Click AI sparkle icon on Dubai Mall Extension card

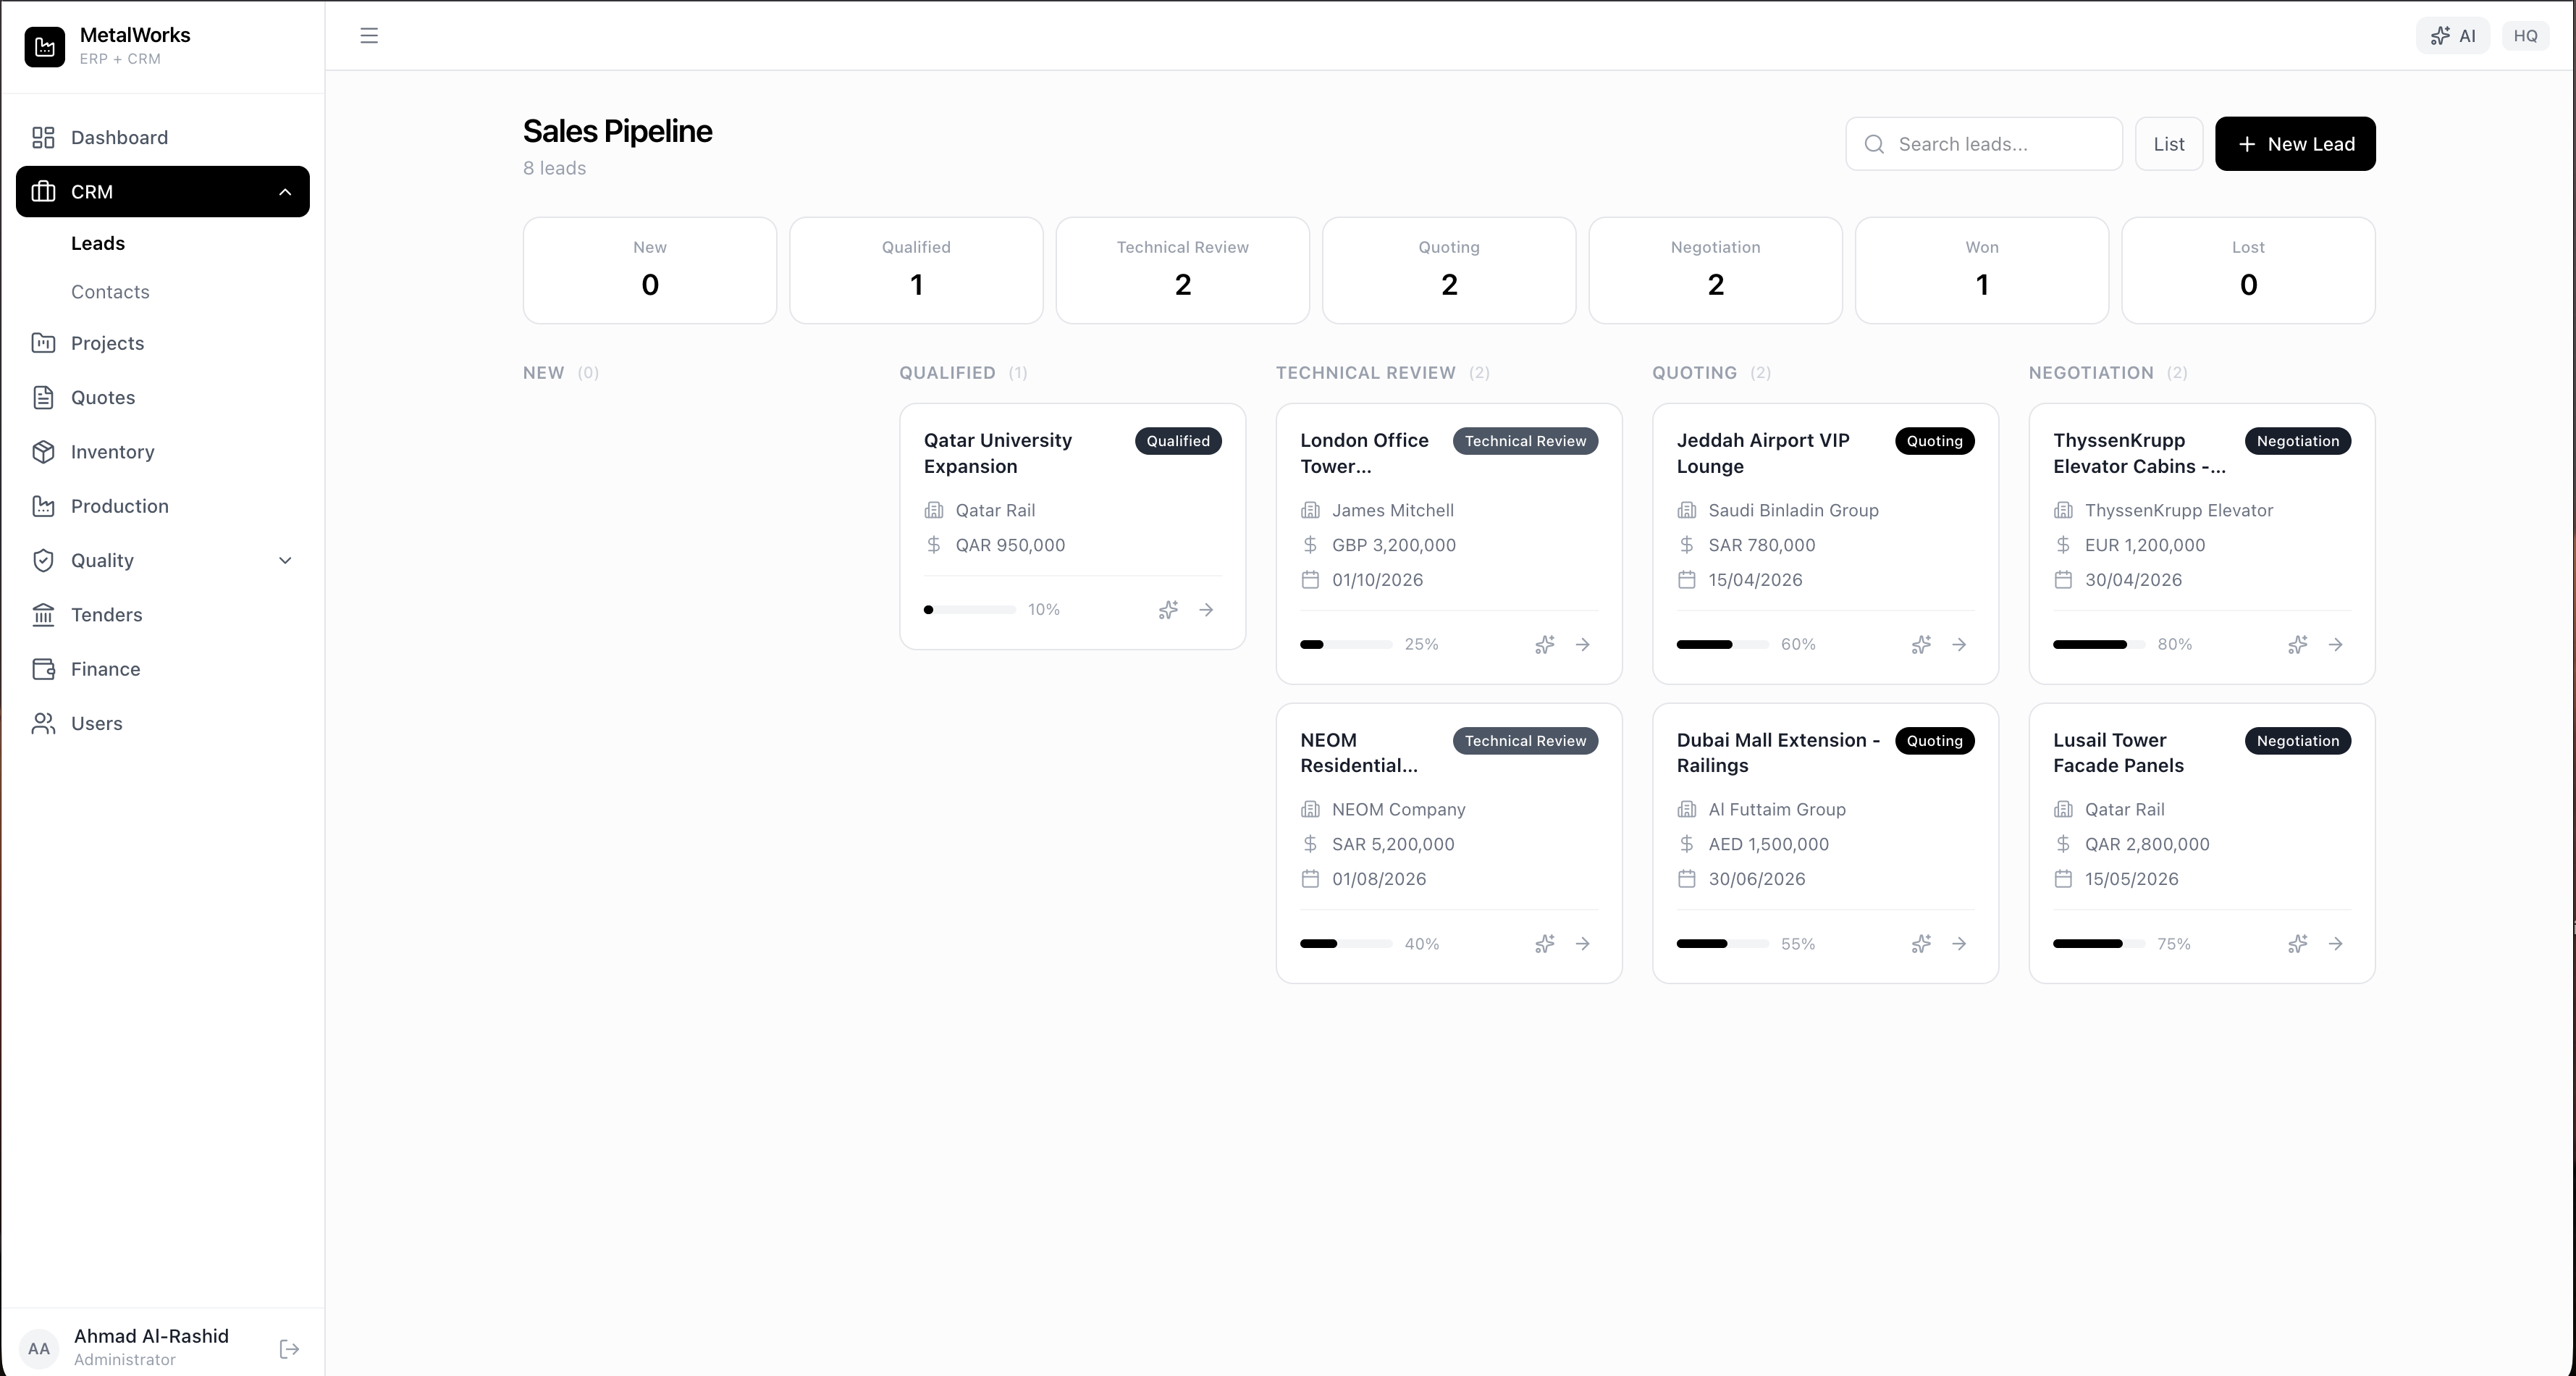[1921, 943]
